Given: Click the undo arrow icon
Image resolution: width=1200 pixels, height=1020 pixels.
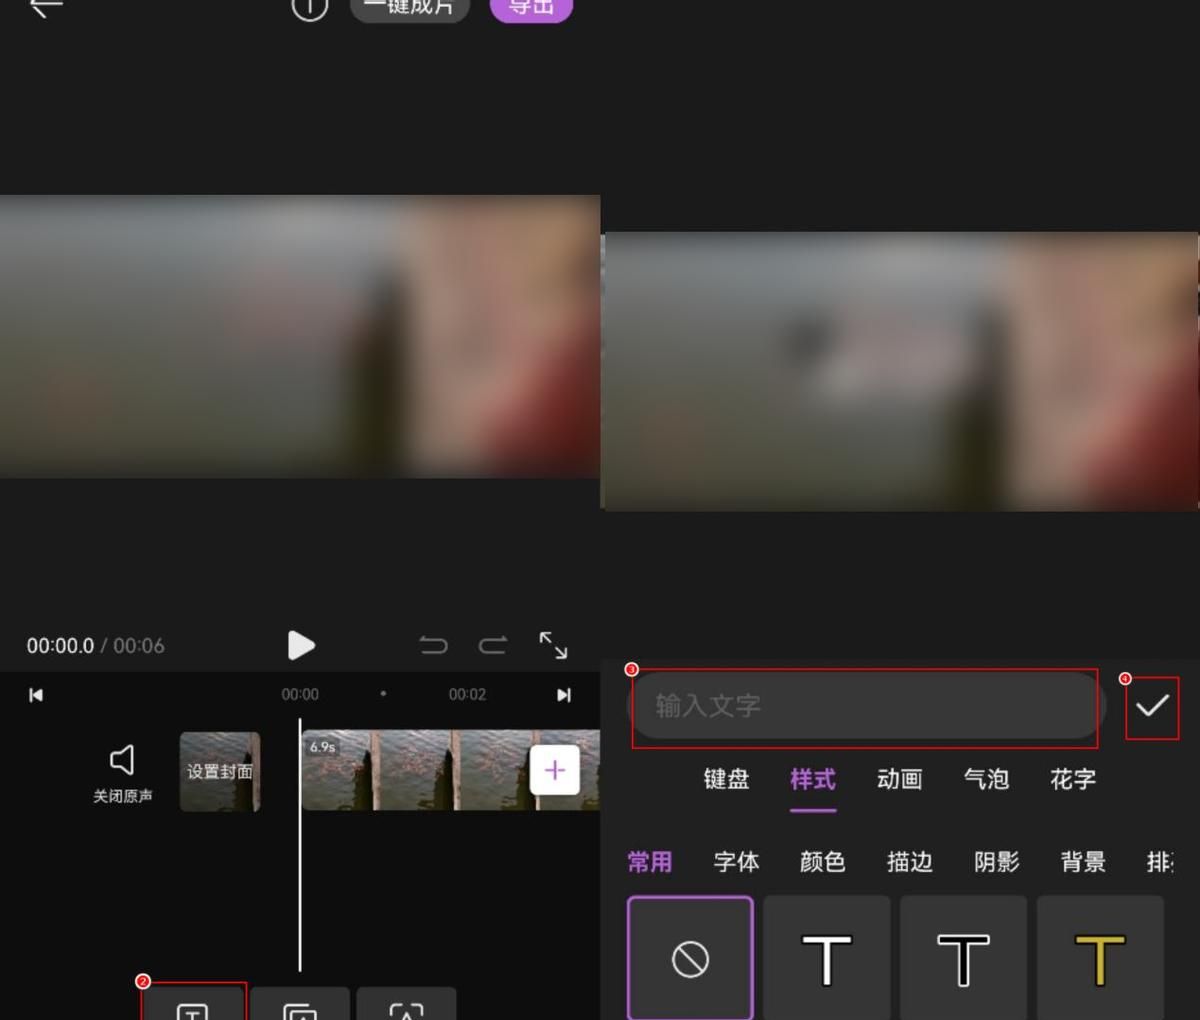Looking at the screenshot, I should tap(433, 645).
